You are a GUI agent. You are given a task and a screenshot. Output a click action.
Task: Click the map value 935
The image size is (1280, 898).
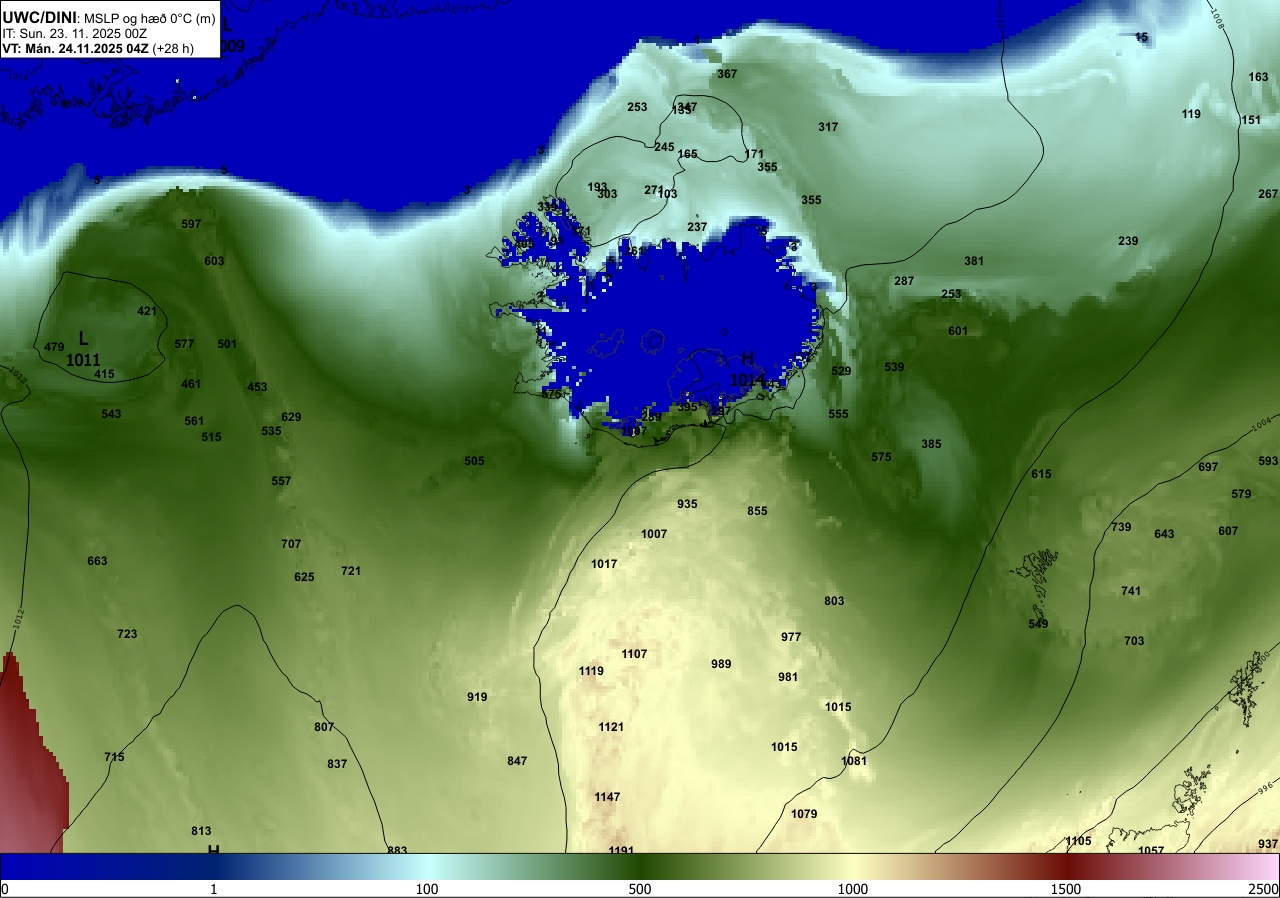pos(687,504)
